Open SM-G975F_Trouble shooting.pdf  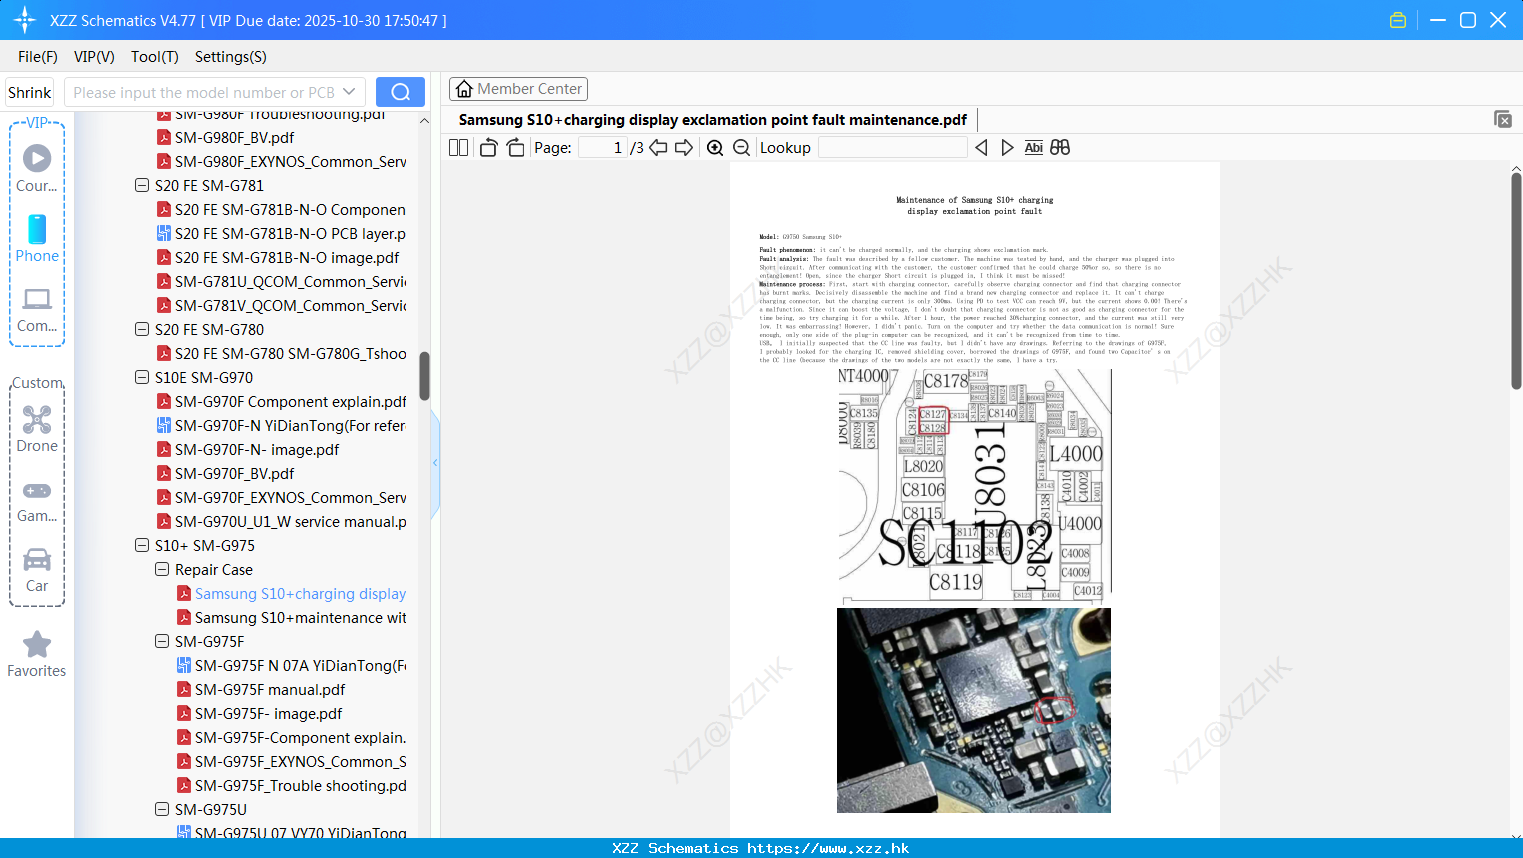pyautogui.click(x=291, y=785)
